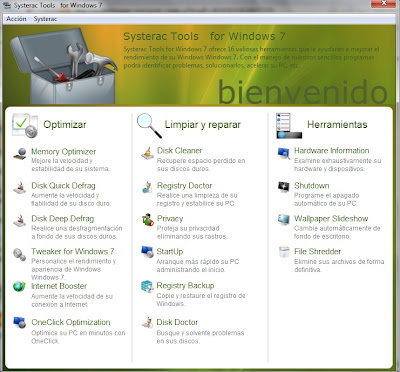Click the Privacy icon
This screenshot has width=400, height=372.
147,220
